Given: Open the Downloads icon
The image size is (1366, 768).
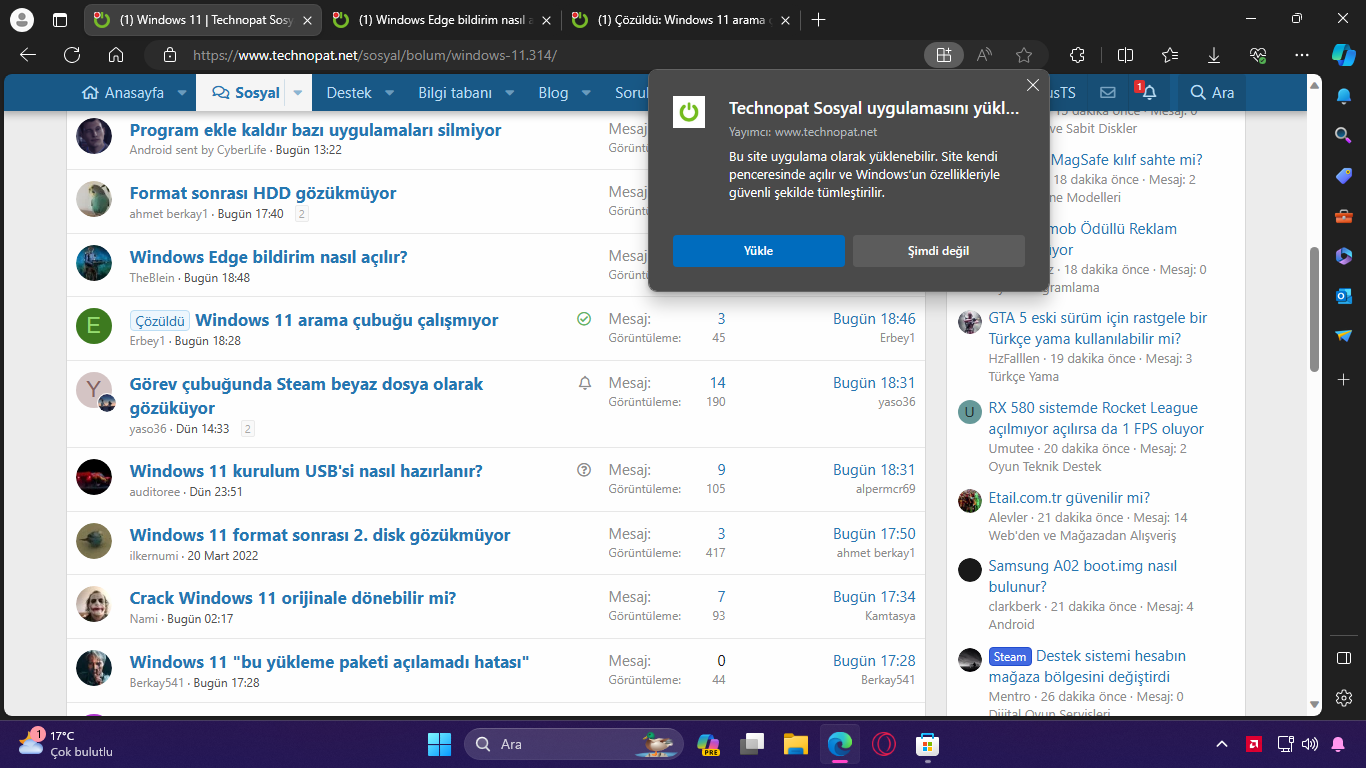Looking at the screenshot, I should pos(1214,55).
